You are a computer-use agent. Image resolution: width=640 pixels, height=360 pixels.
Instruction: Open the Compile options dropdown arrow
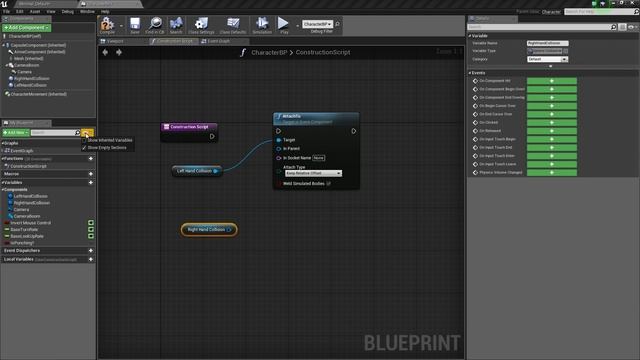click(121, 26)
